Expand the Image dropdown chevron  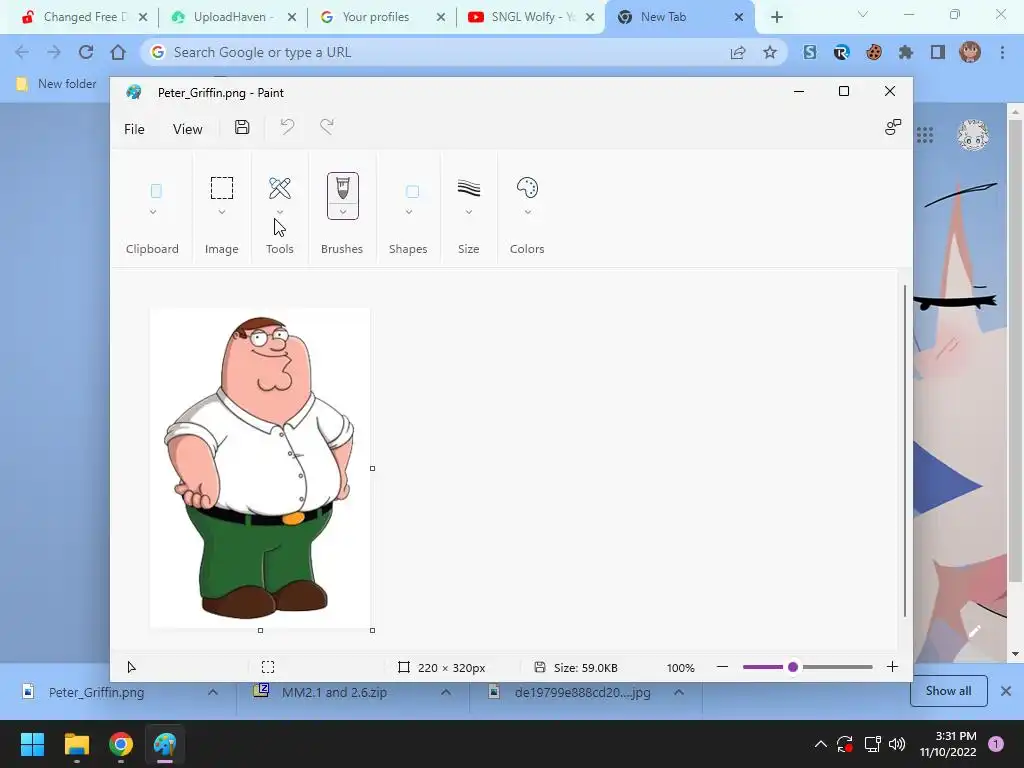tap(222, 212)
